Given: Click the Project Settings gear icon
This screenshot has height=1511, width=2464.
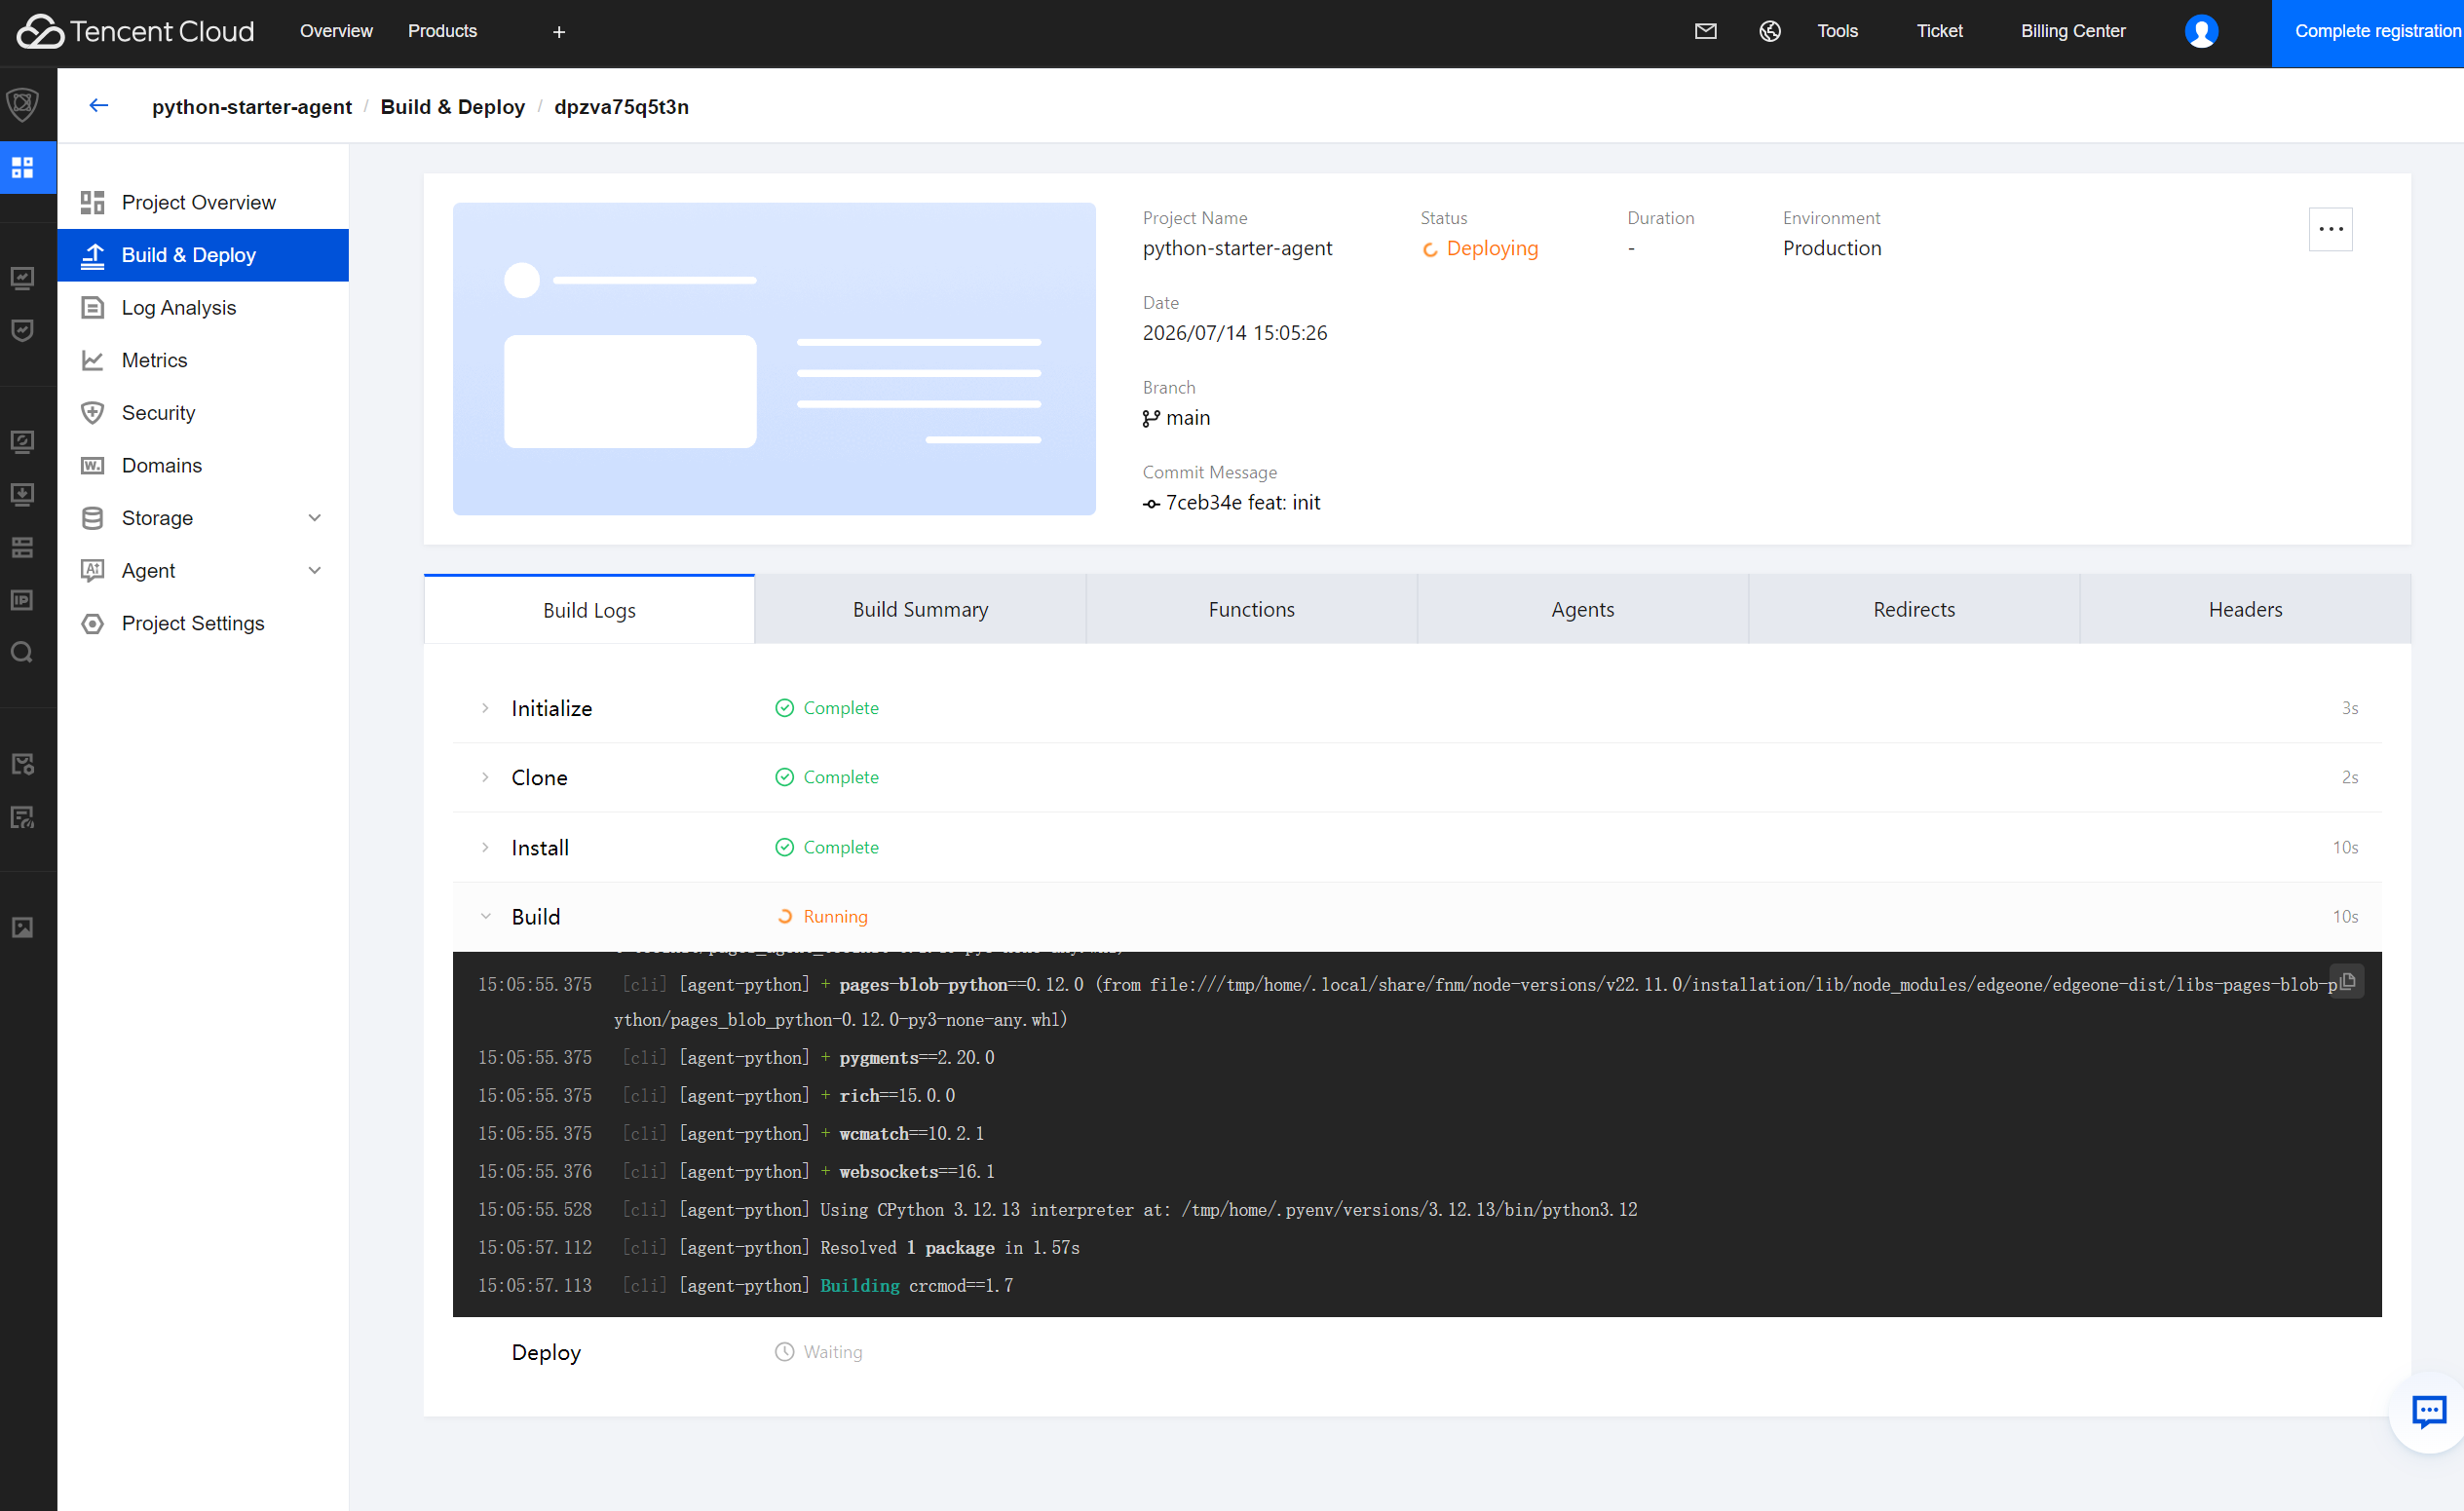Looking at the screenshot, I should coord(92,623).
